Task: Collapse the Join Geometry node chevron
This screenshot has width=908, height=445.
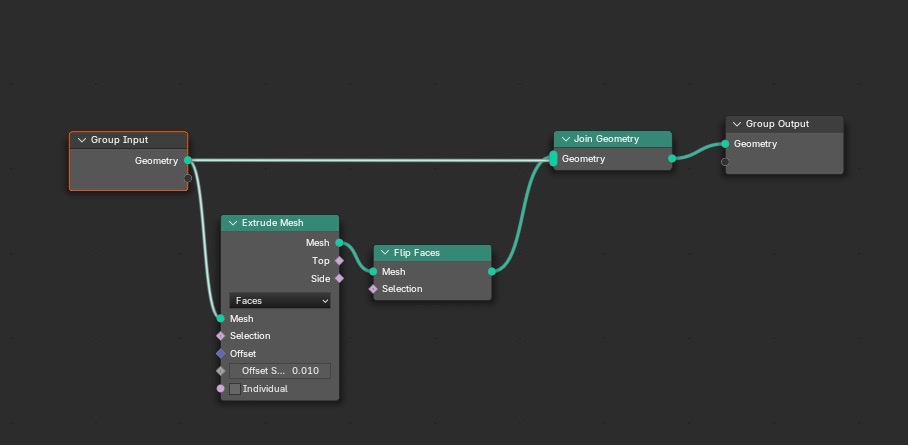Action: pos(565,139)
